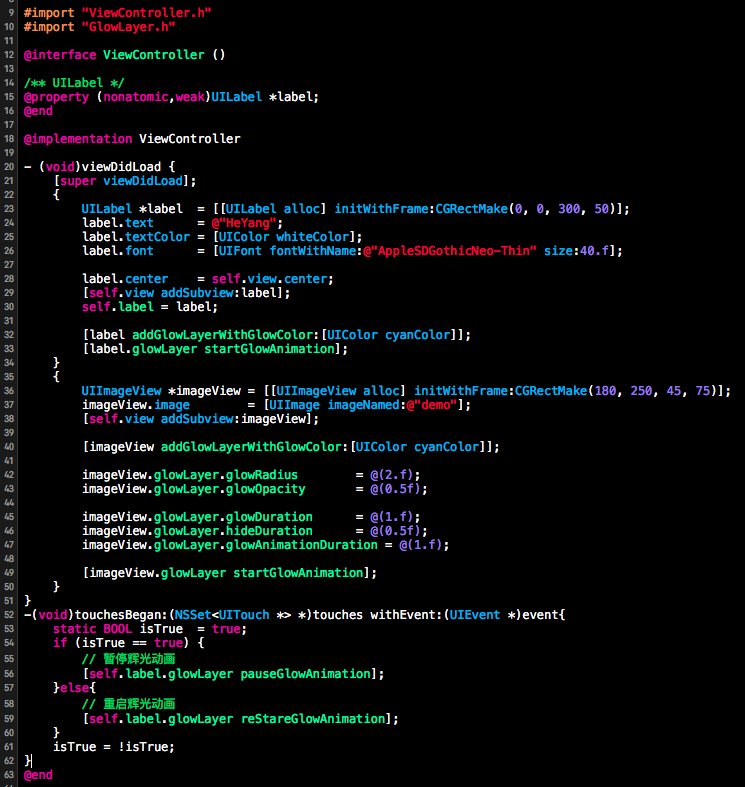Click the 暂停辉光动画 comment
745x787 pixels.
[129, 659]
